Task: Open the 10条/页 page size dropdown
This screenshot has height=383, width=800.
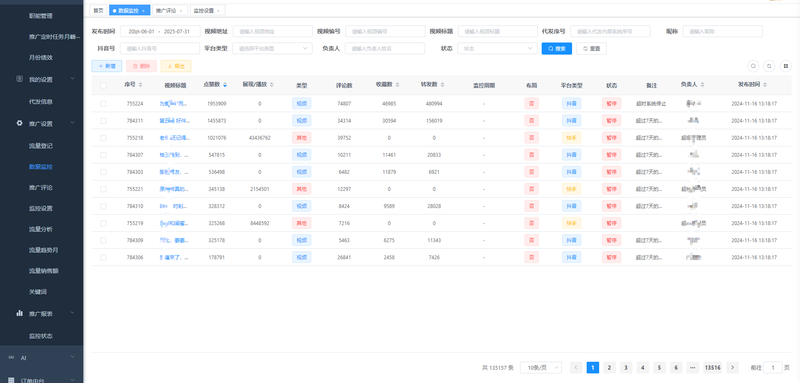Action: point(541,367)
